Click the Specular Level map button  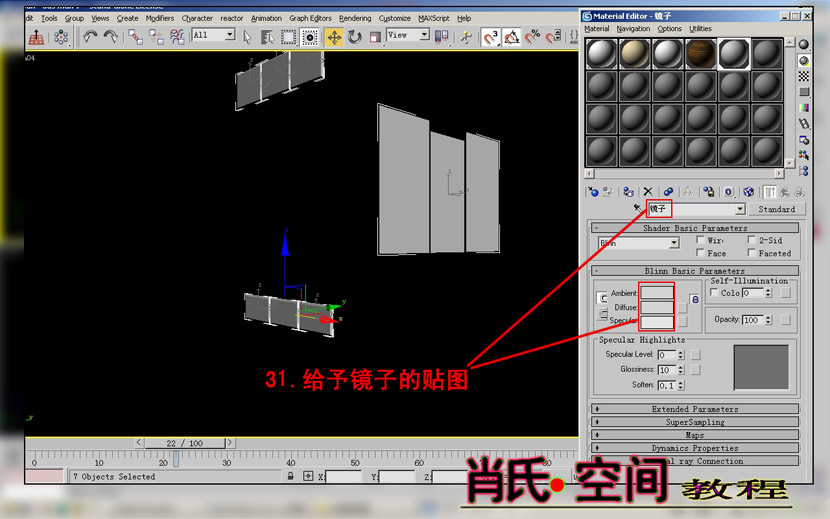pyautogui.click(x=696, y=354)
